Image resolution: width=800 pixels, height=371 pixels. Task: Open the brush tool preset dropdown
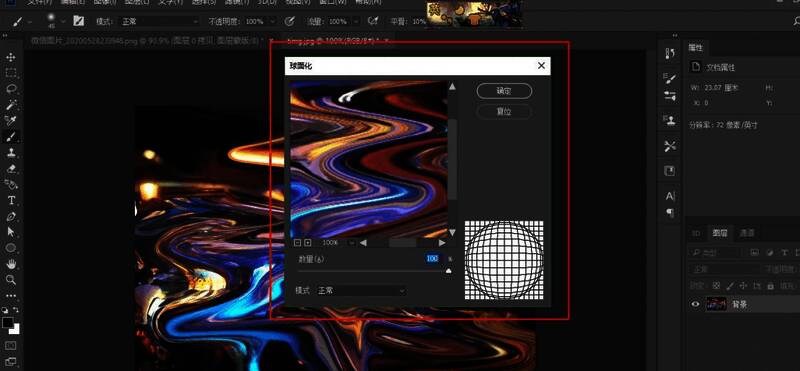tap(31, 21)
